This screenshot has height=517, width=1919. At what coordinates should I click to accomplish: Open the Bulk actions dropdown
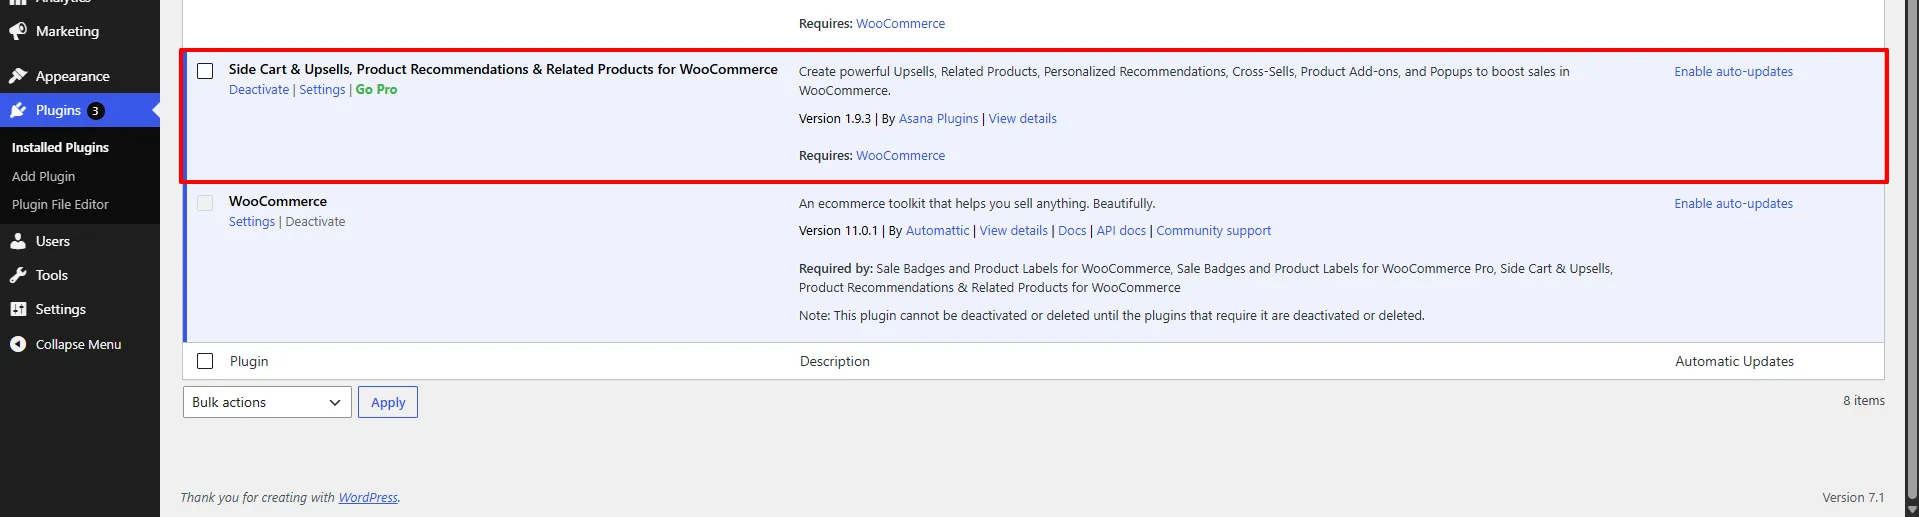click(x=267, y=402)
